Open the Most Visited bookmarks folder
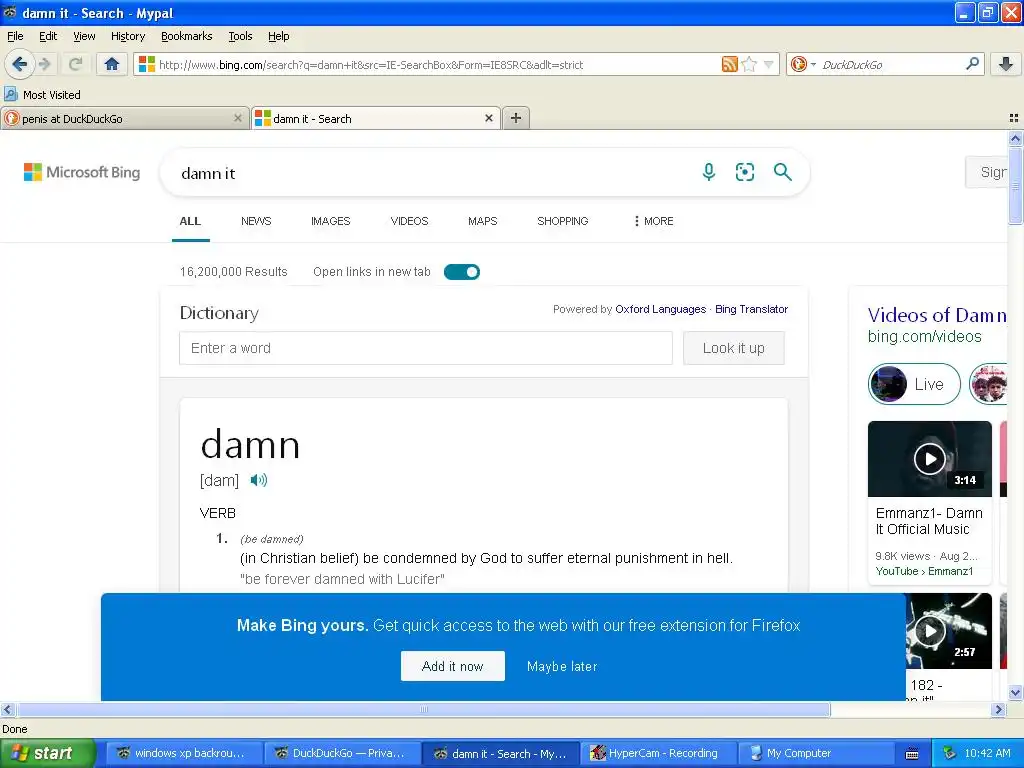The width and height of the screenshot is (1024, 768). pyautogui.click(x=42, y=95)
